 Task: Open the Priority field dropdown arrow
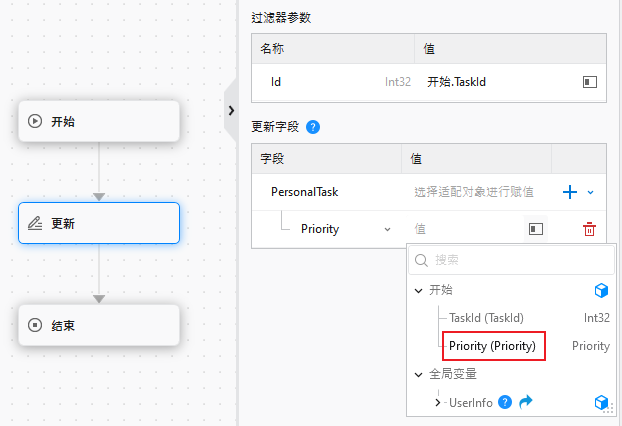pos(388,229)
